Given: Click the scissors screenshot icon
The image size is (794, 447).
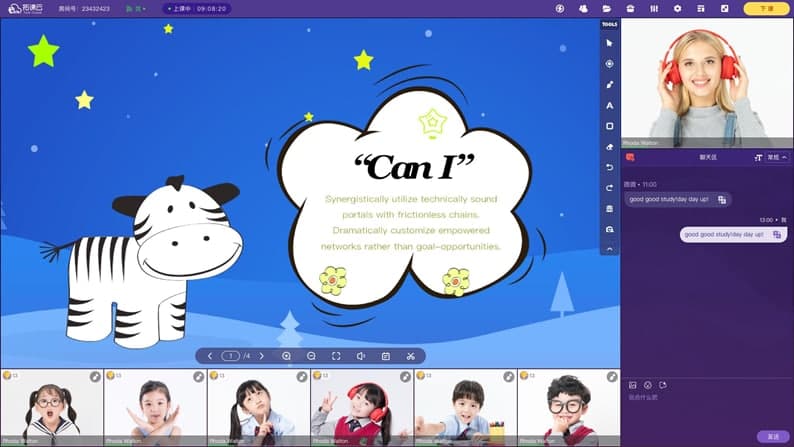Looking at the screenshot, I should (410, 356).
